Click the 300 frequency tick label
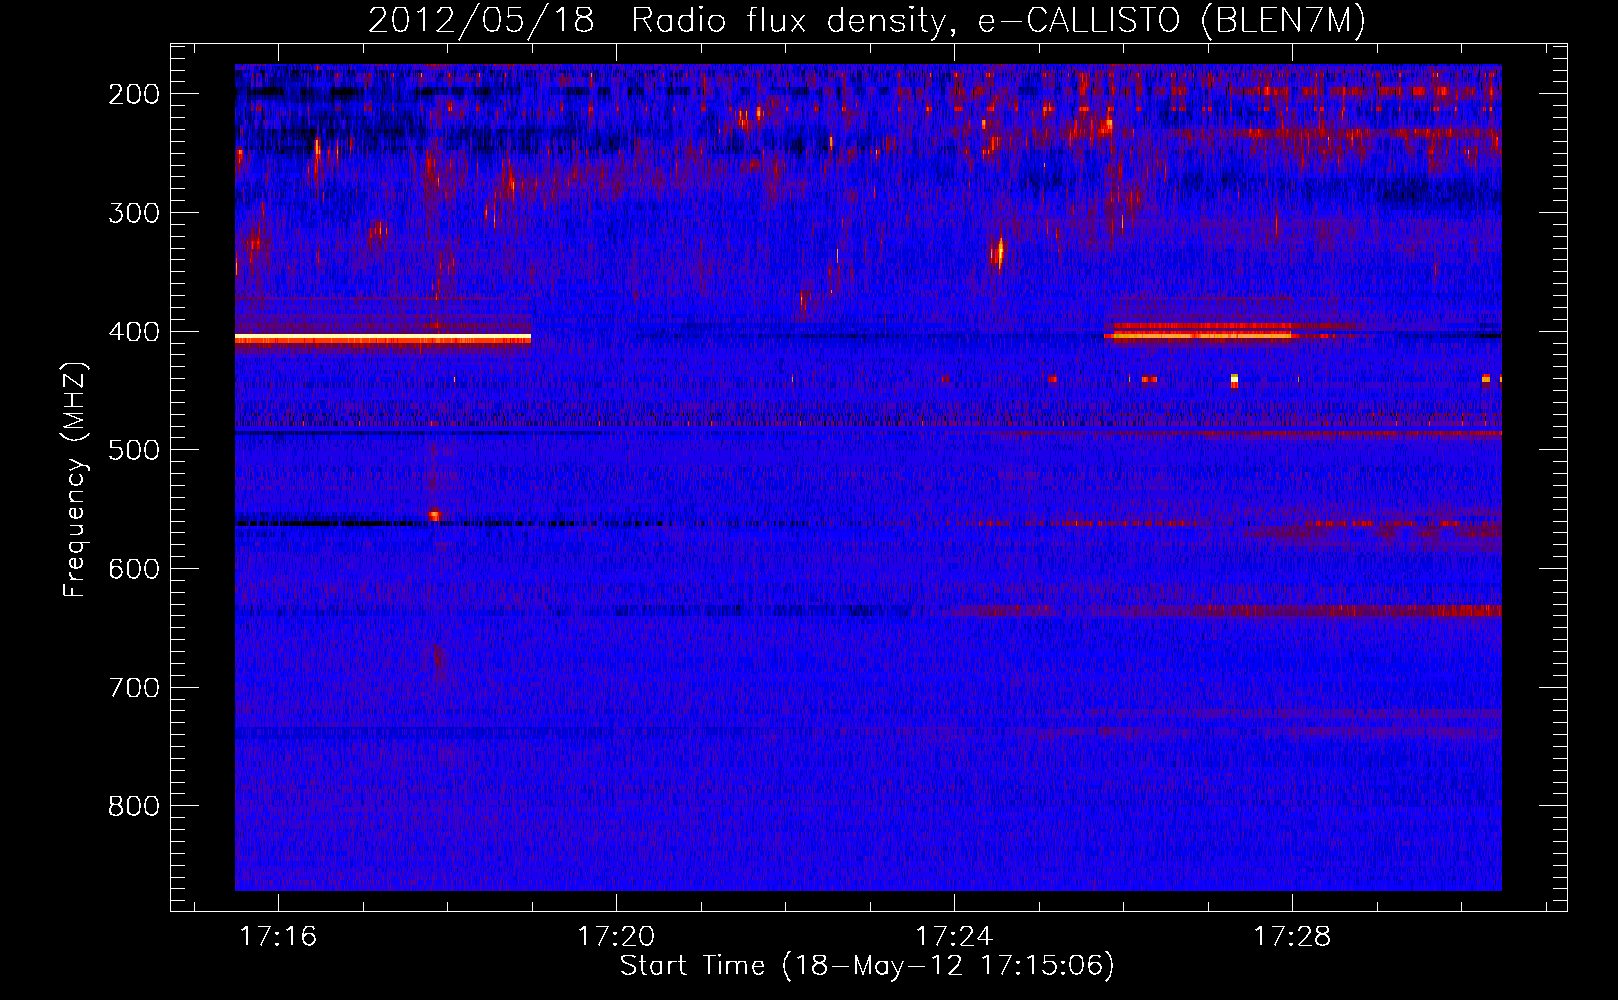This screenshot has width=1618, height=1000. click(134, 213)
